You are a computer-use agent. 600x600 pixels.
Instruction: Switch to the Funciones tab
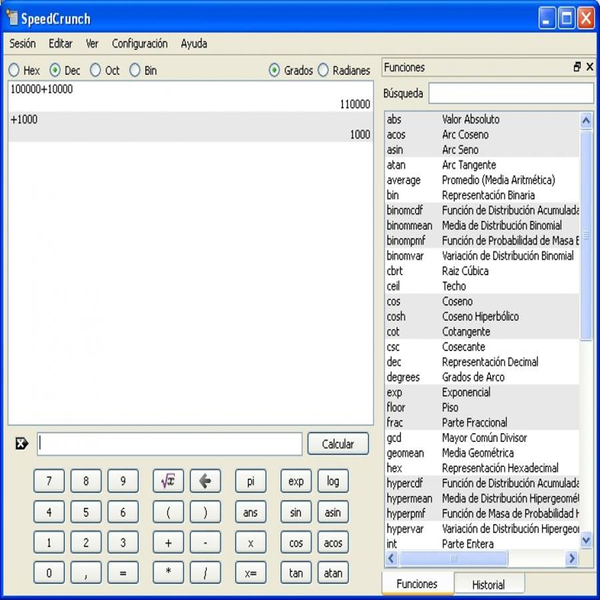(x=417, y=584)
